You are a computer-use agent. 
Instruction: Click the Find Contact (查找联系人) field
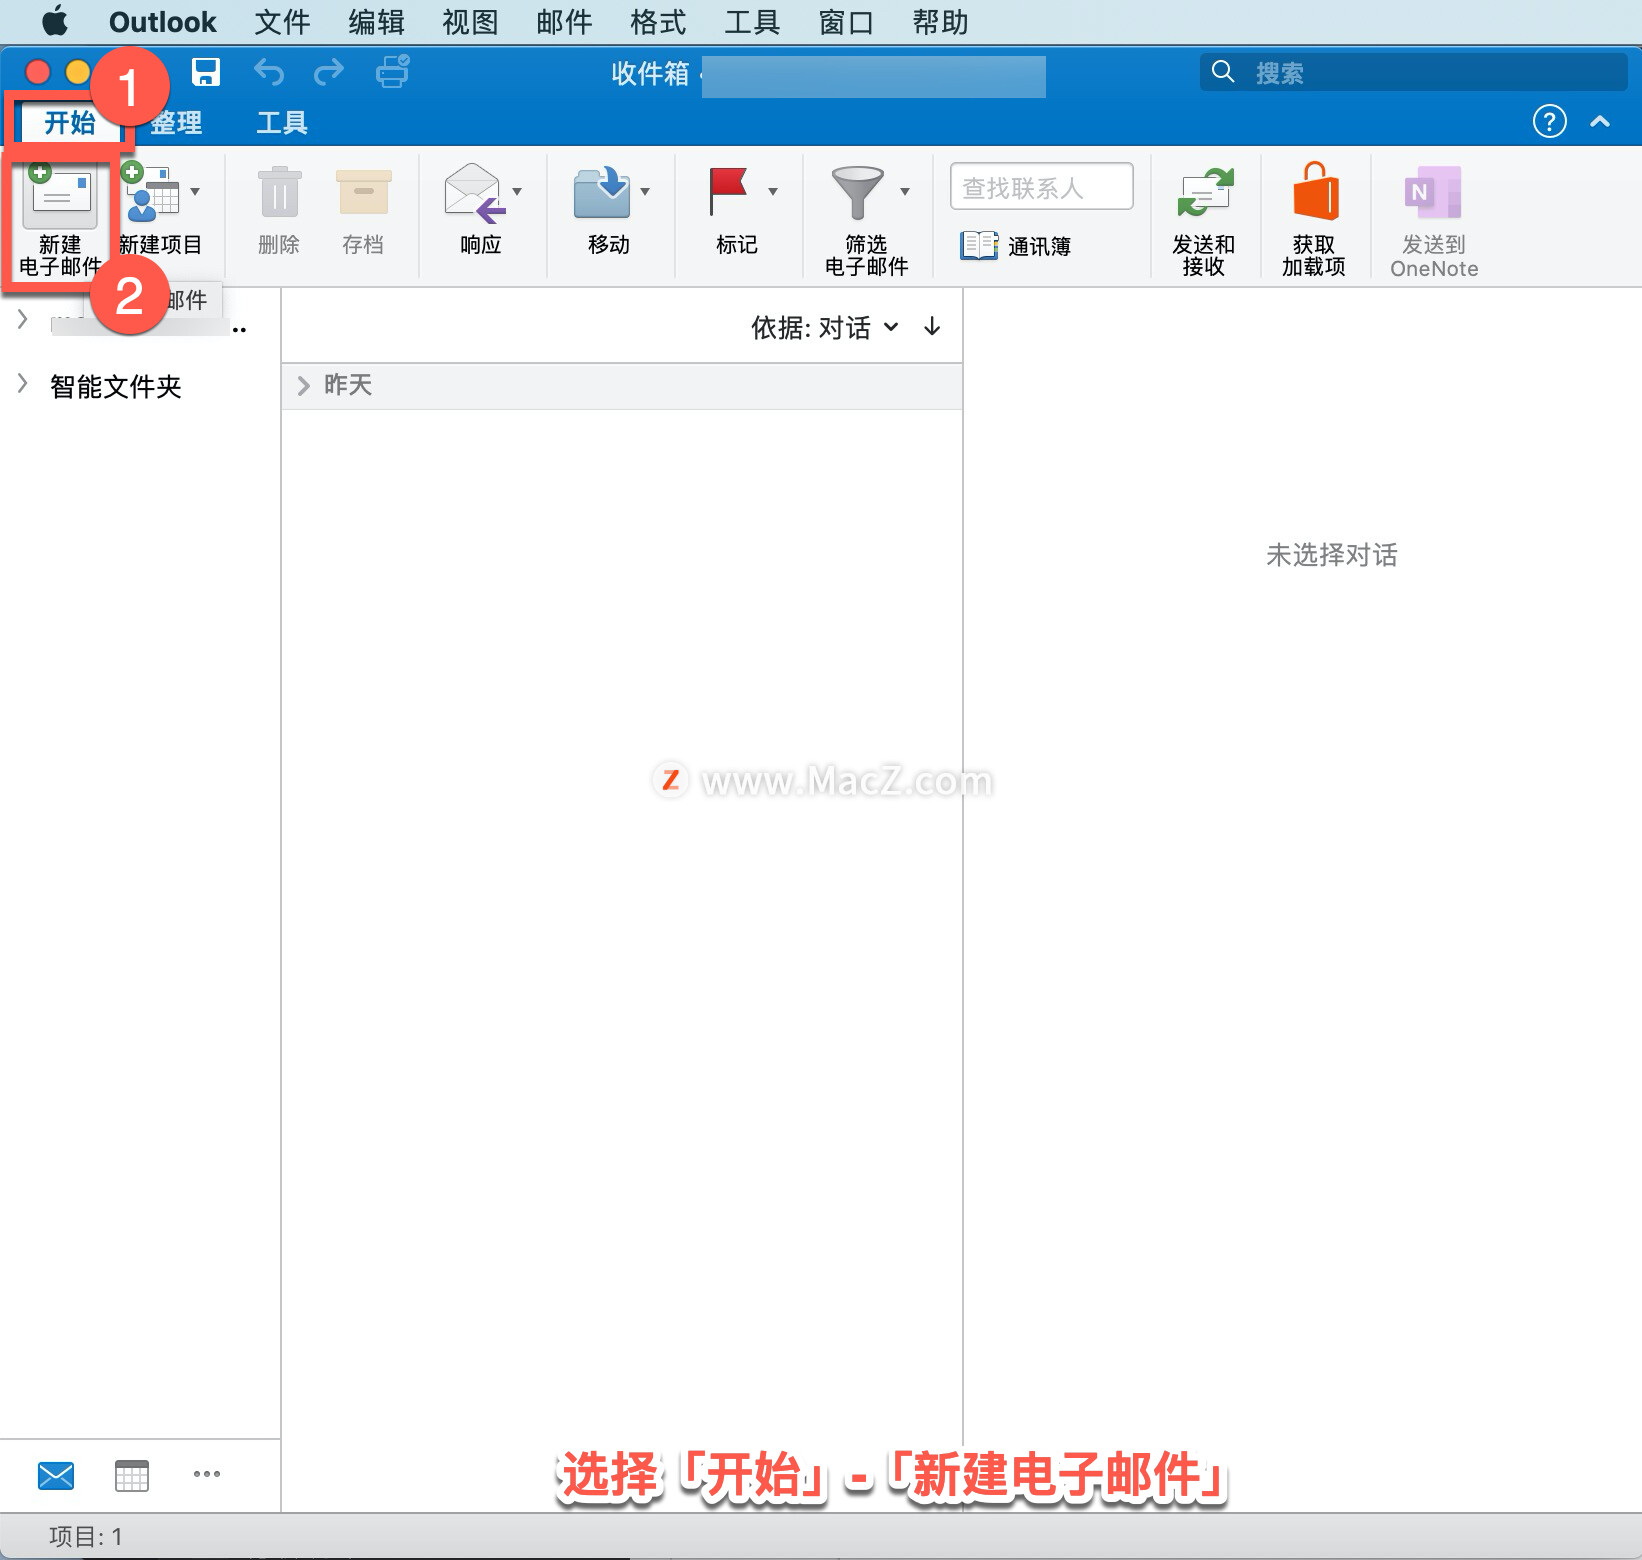click(x=1041, y=187)
